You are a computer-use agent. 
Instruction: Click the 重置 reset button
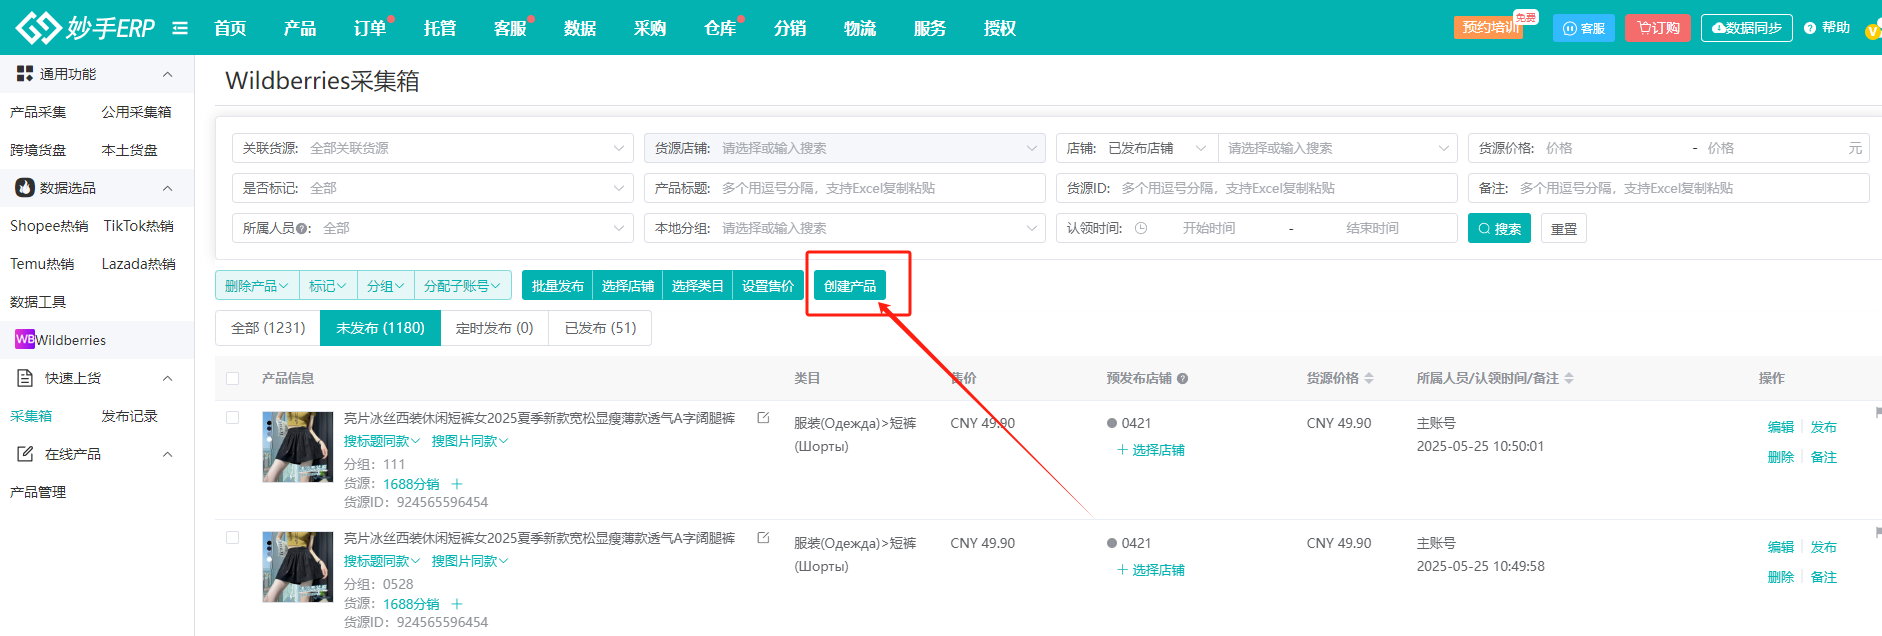coord(1564,228)
